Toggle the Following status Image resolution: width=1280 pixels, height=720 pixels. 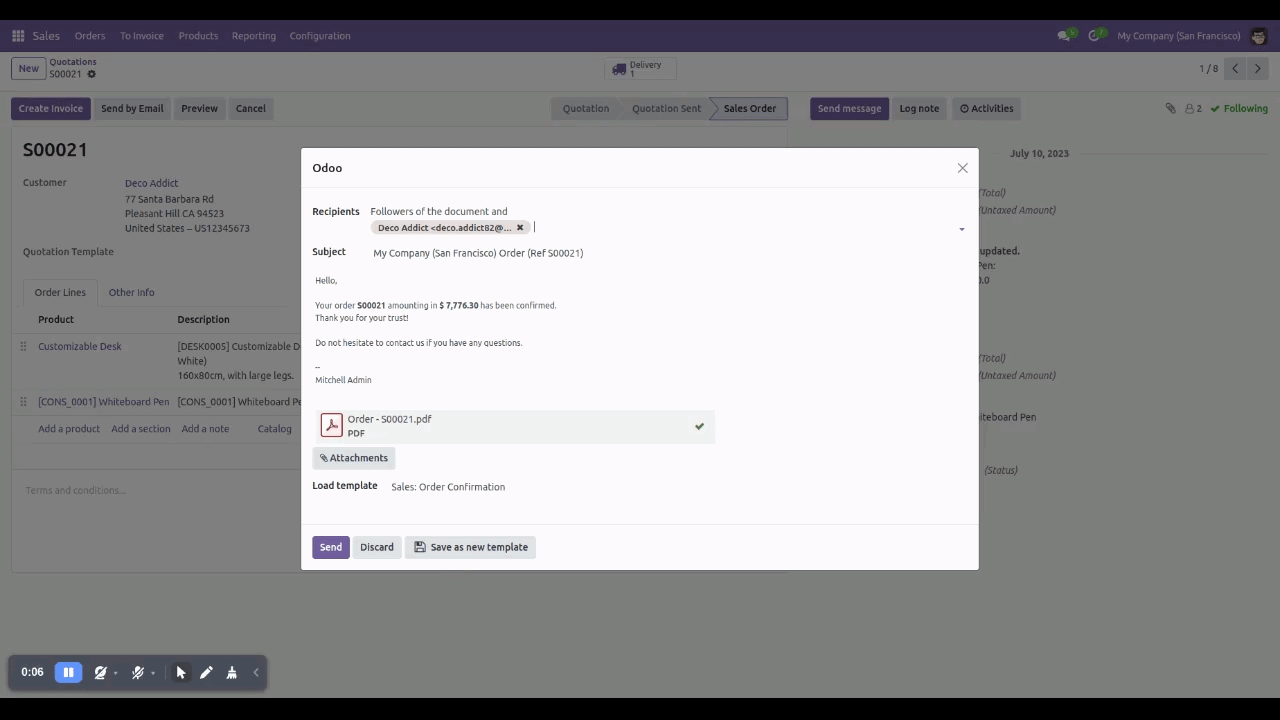coord(1238,109)
